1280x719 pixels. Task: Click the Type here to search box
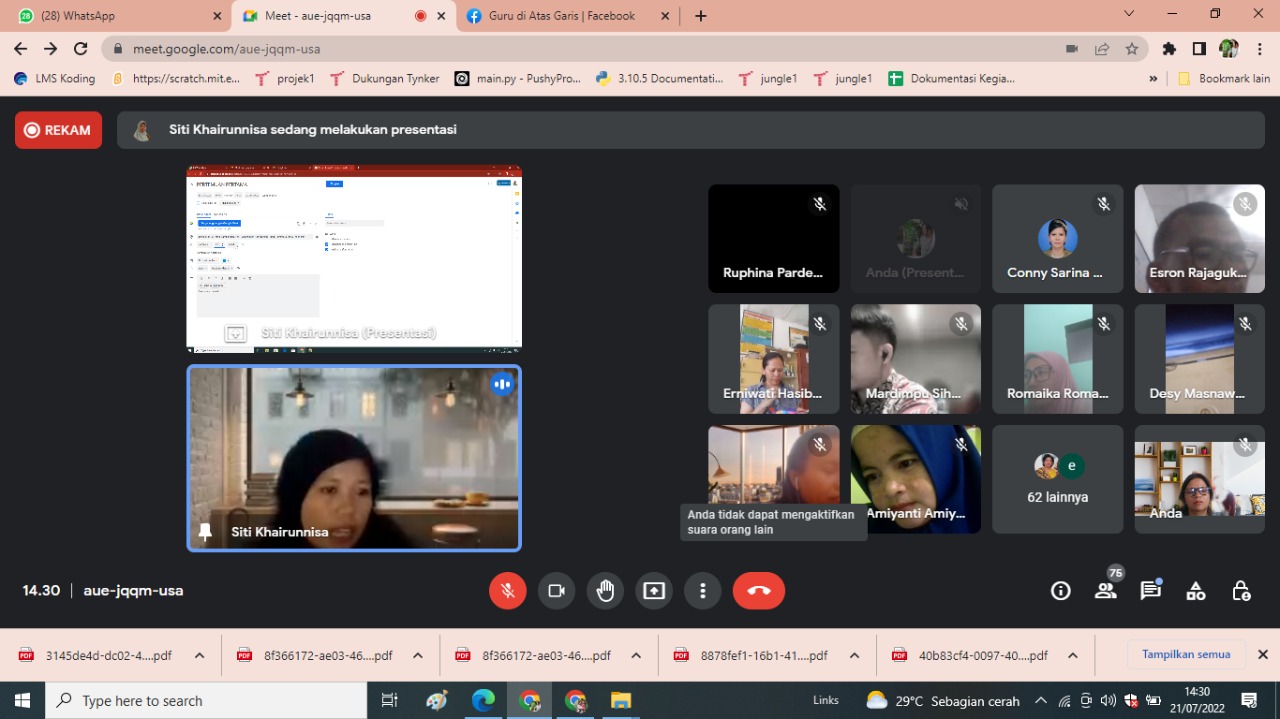pos(206,700)
